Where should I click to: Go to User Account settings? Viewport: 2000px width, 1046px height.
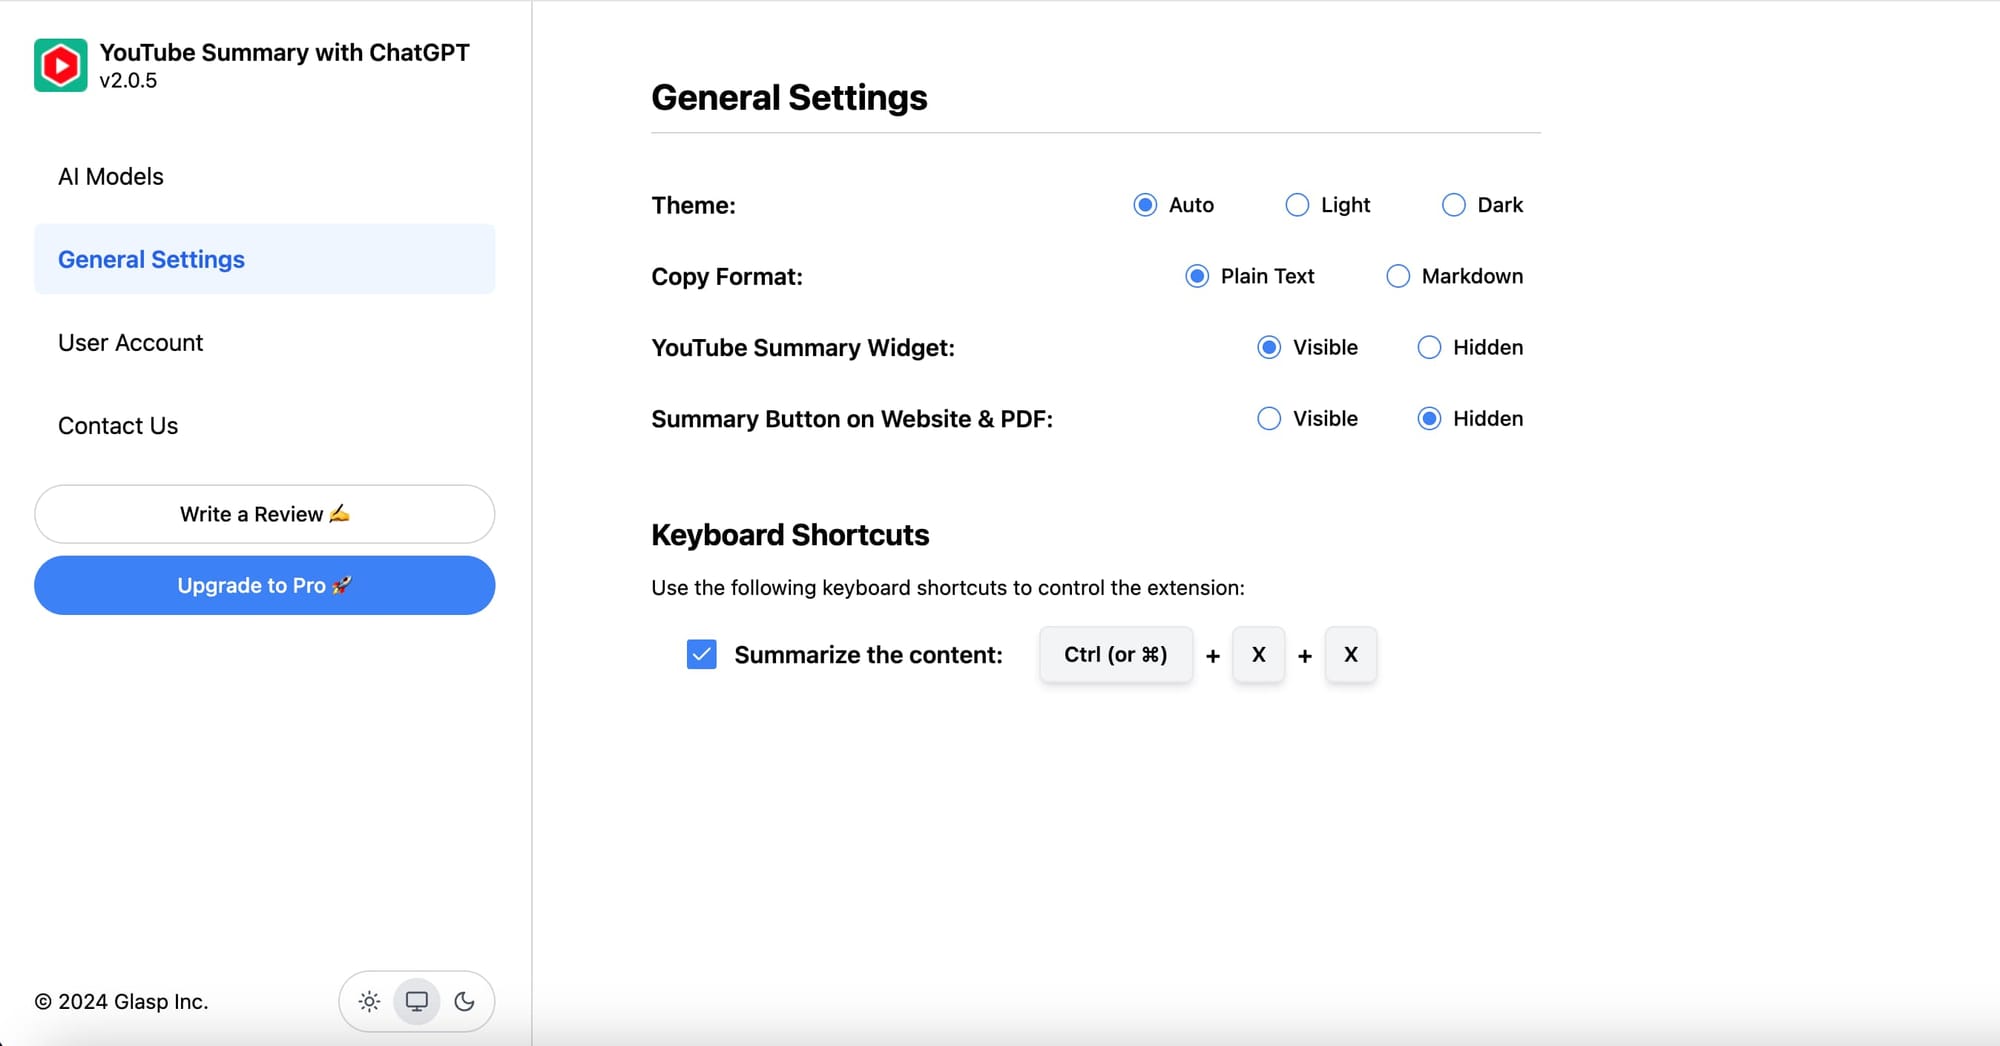point(265,343)
